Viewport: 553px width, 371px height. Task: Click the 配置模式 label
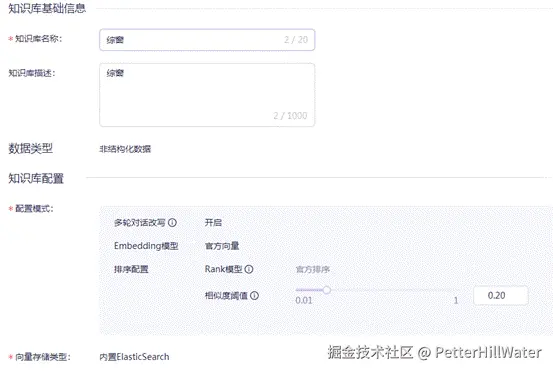point(34,208)
